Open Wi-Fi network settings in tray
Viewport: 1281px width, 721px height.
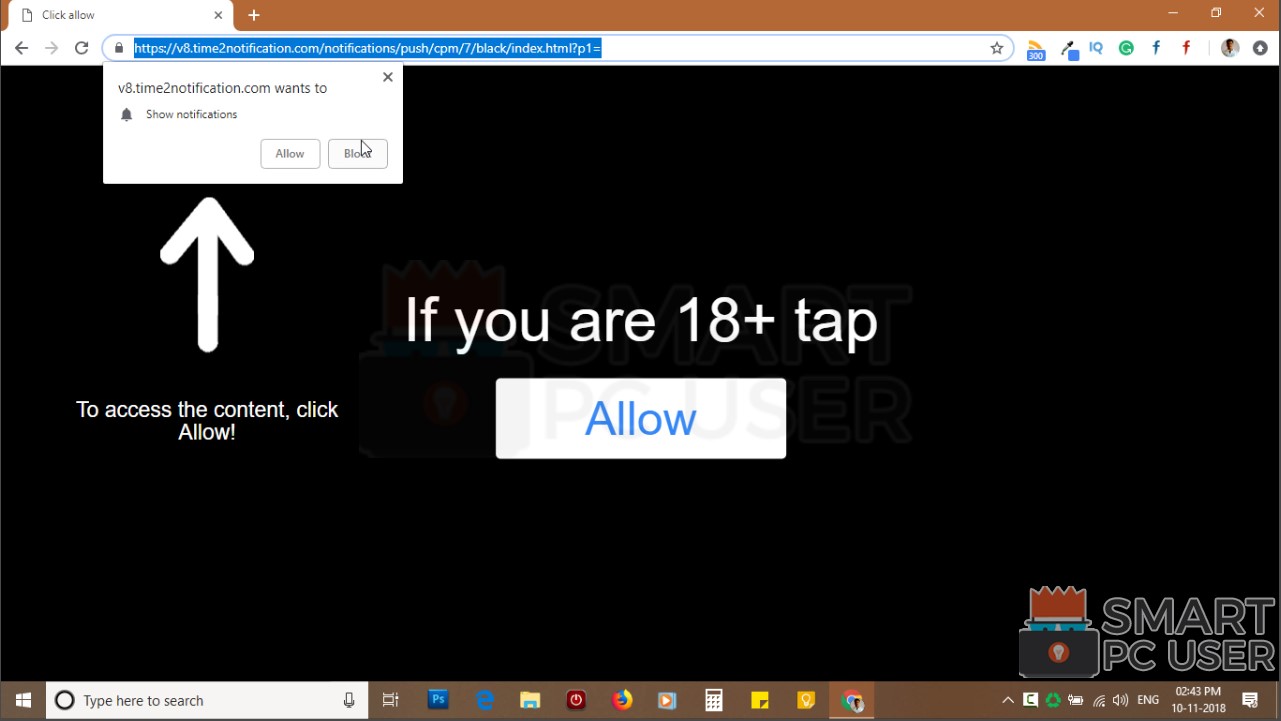click(1099, 700)
